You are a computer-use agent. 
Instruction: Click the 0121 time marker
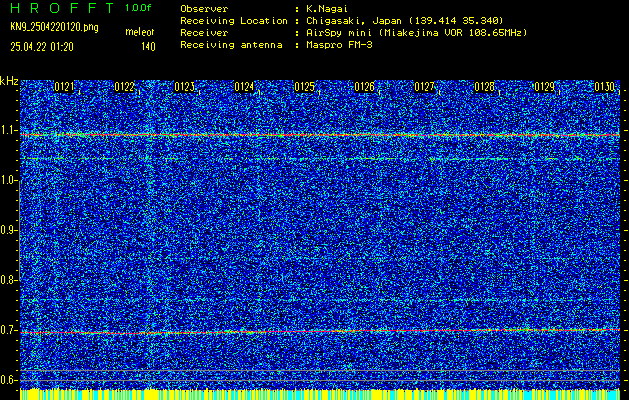(64, 87)
